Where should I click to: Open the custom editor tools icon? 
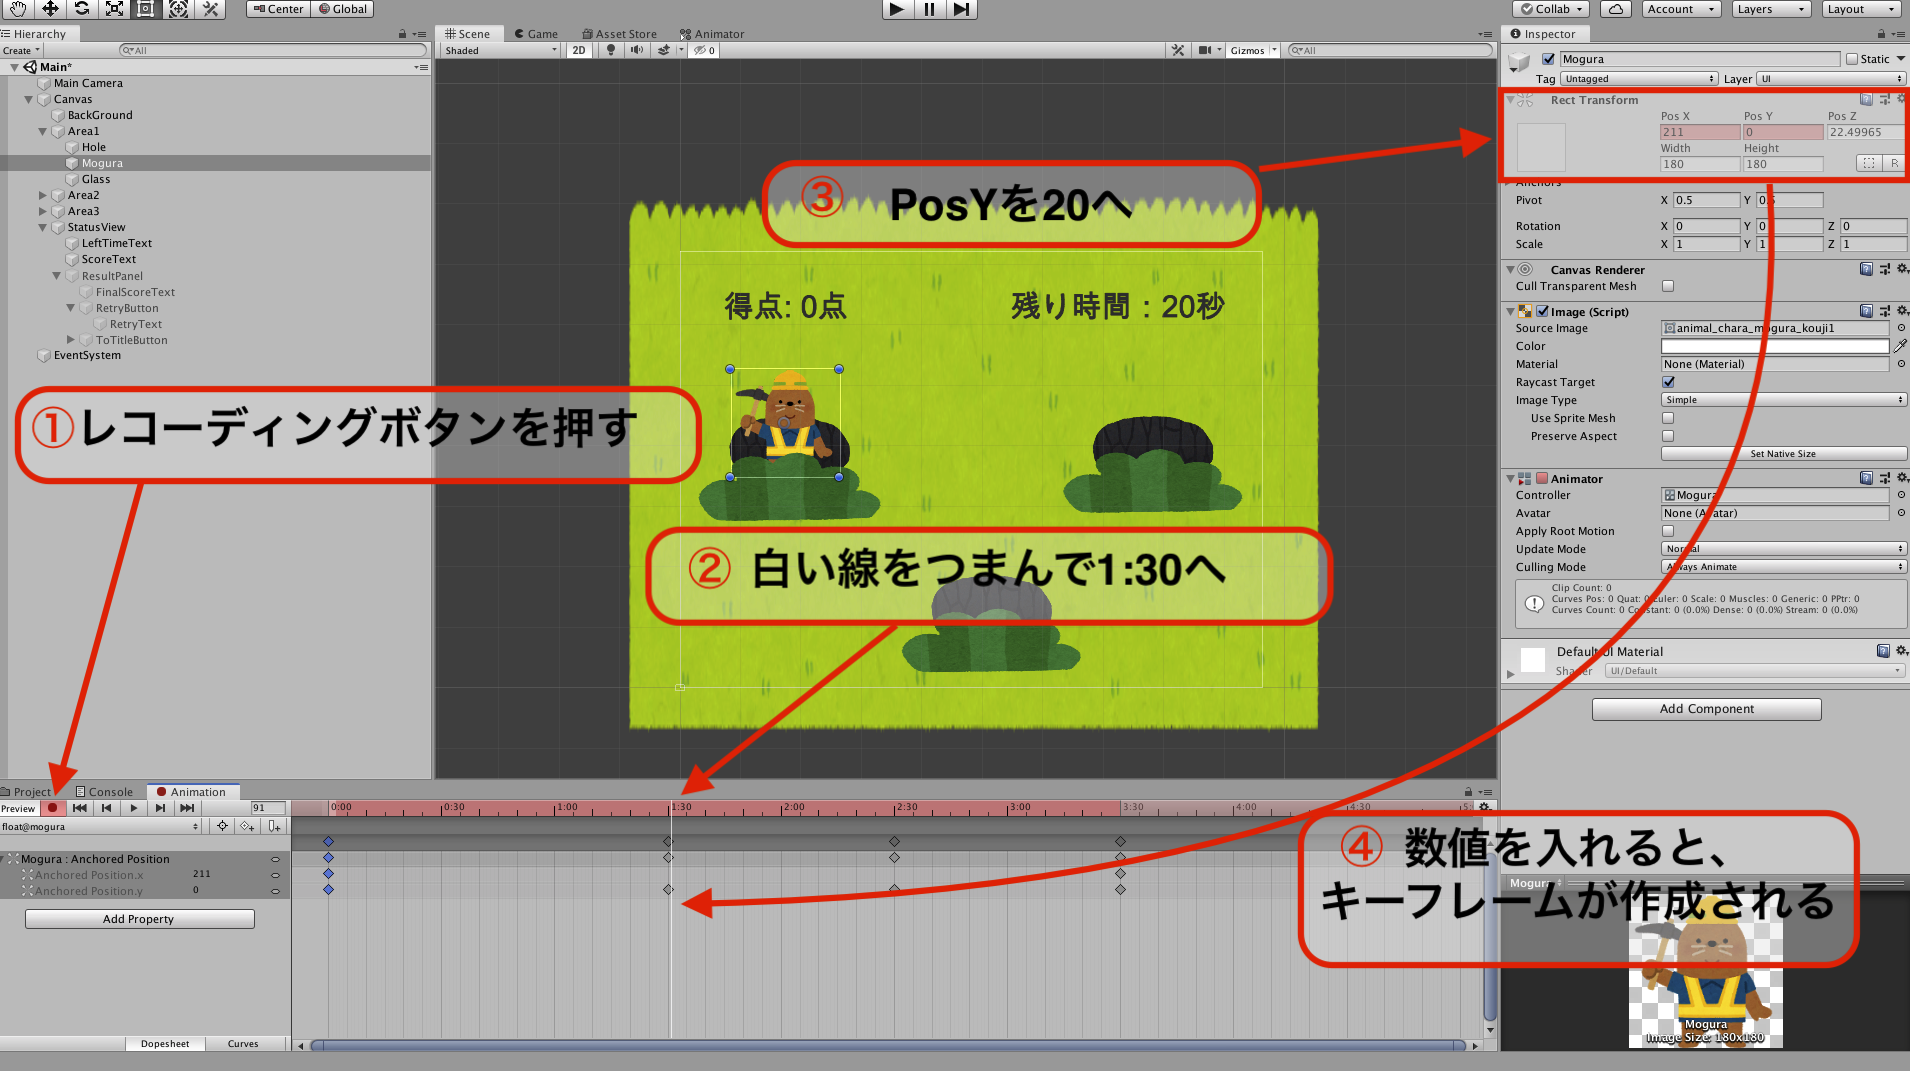tap(210, 9)
